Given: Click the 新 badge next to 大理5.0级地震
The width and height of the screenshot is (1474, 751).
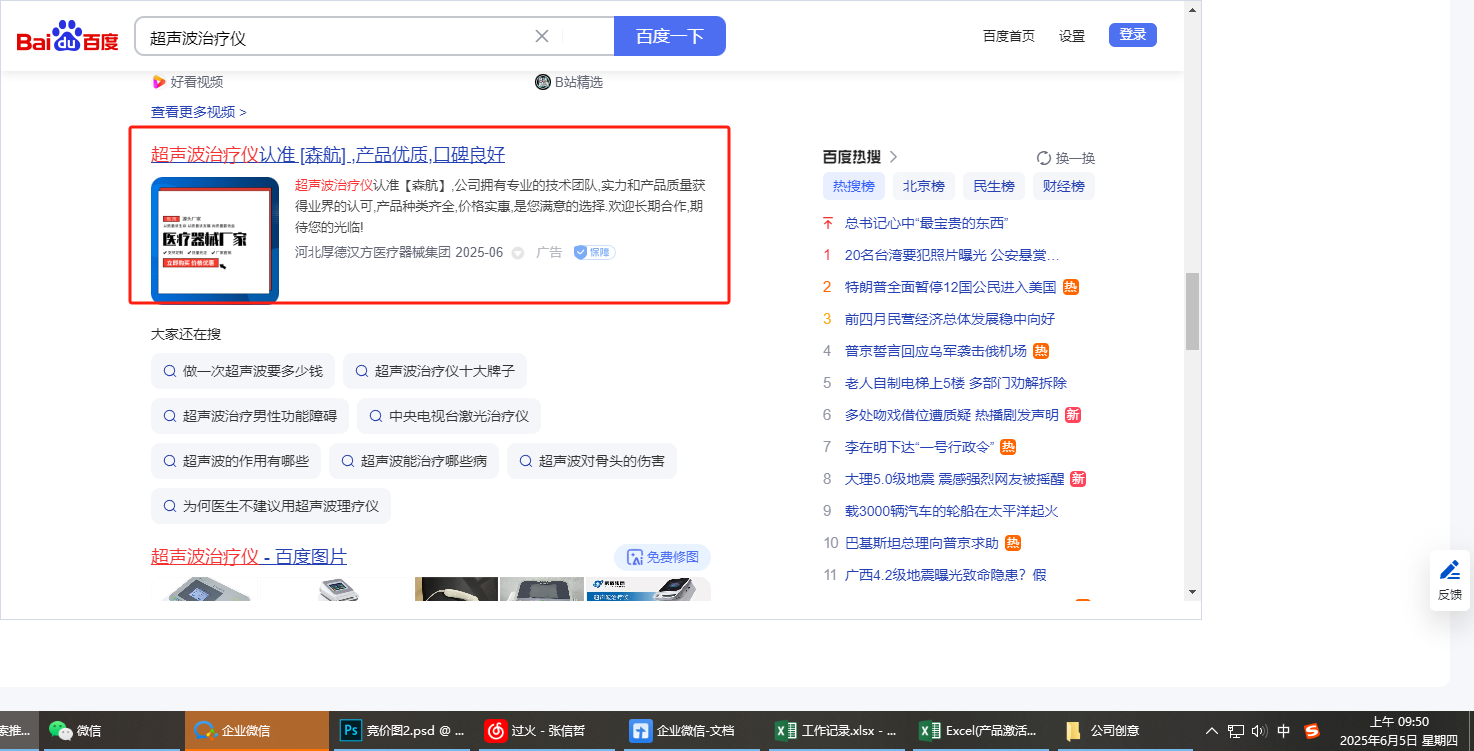Looking at the screenshot, I should click(1078, 479).
